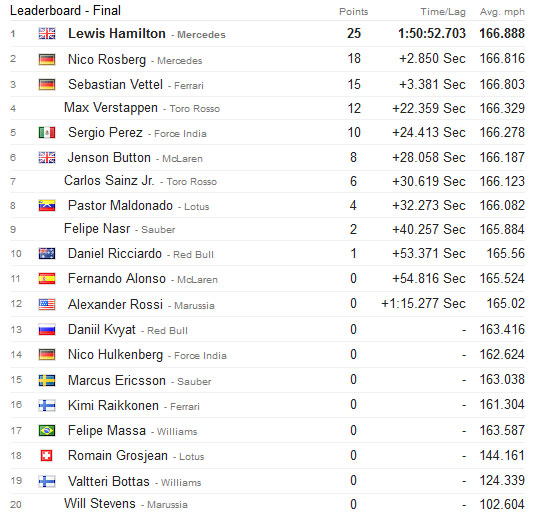This screenshot has width=545, height=514.
Task: Open Sebastian Vettel driver name
Action: (115, 84)
